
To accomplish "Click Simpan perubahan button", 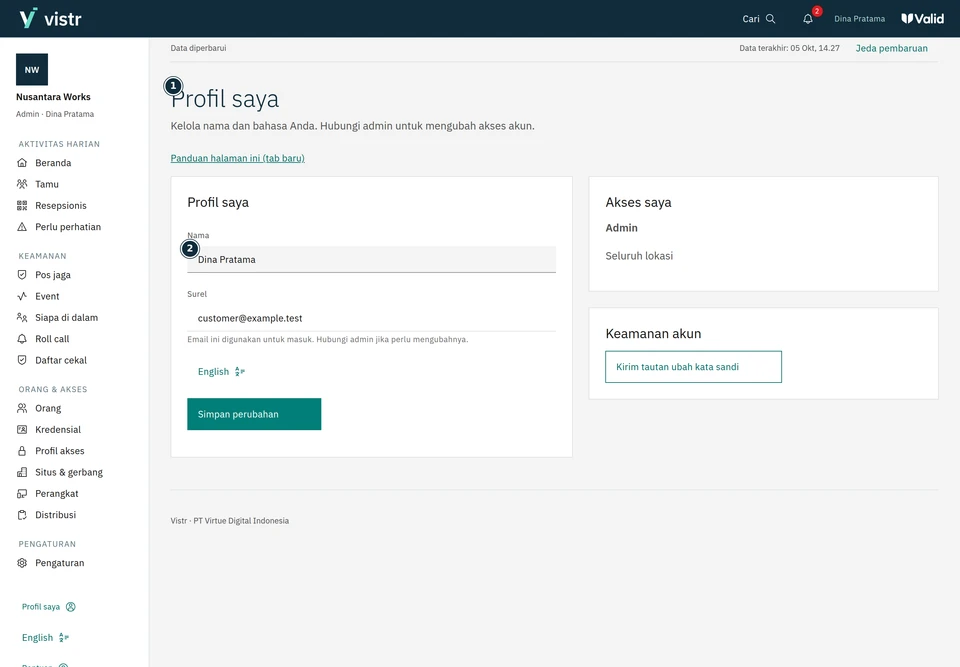I will (x=254, y=414).
